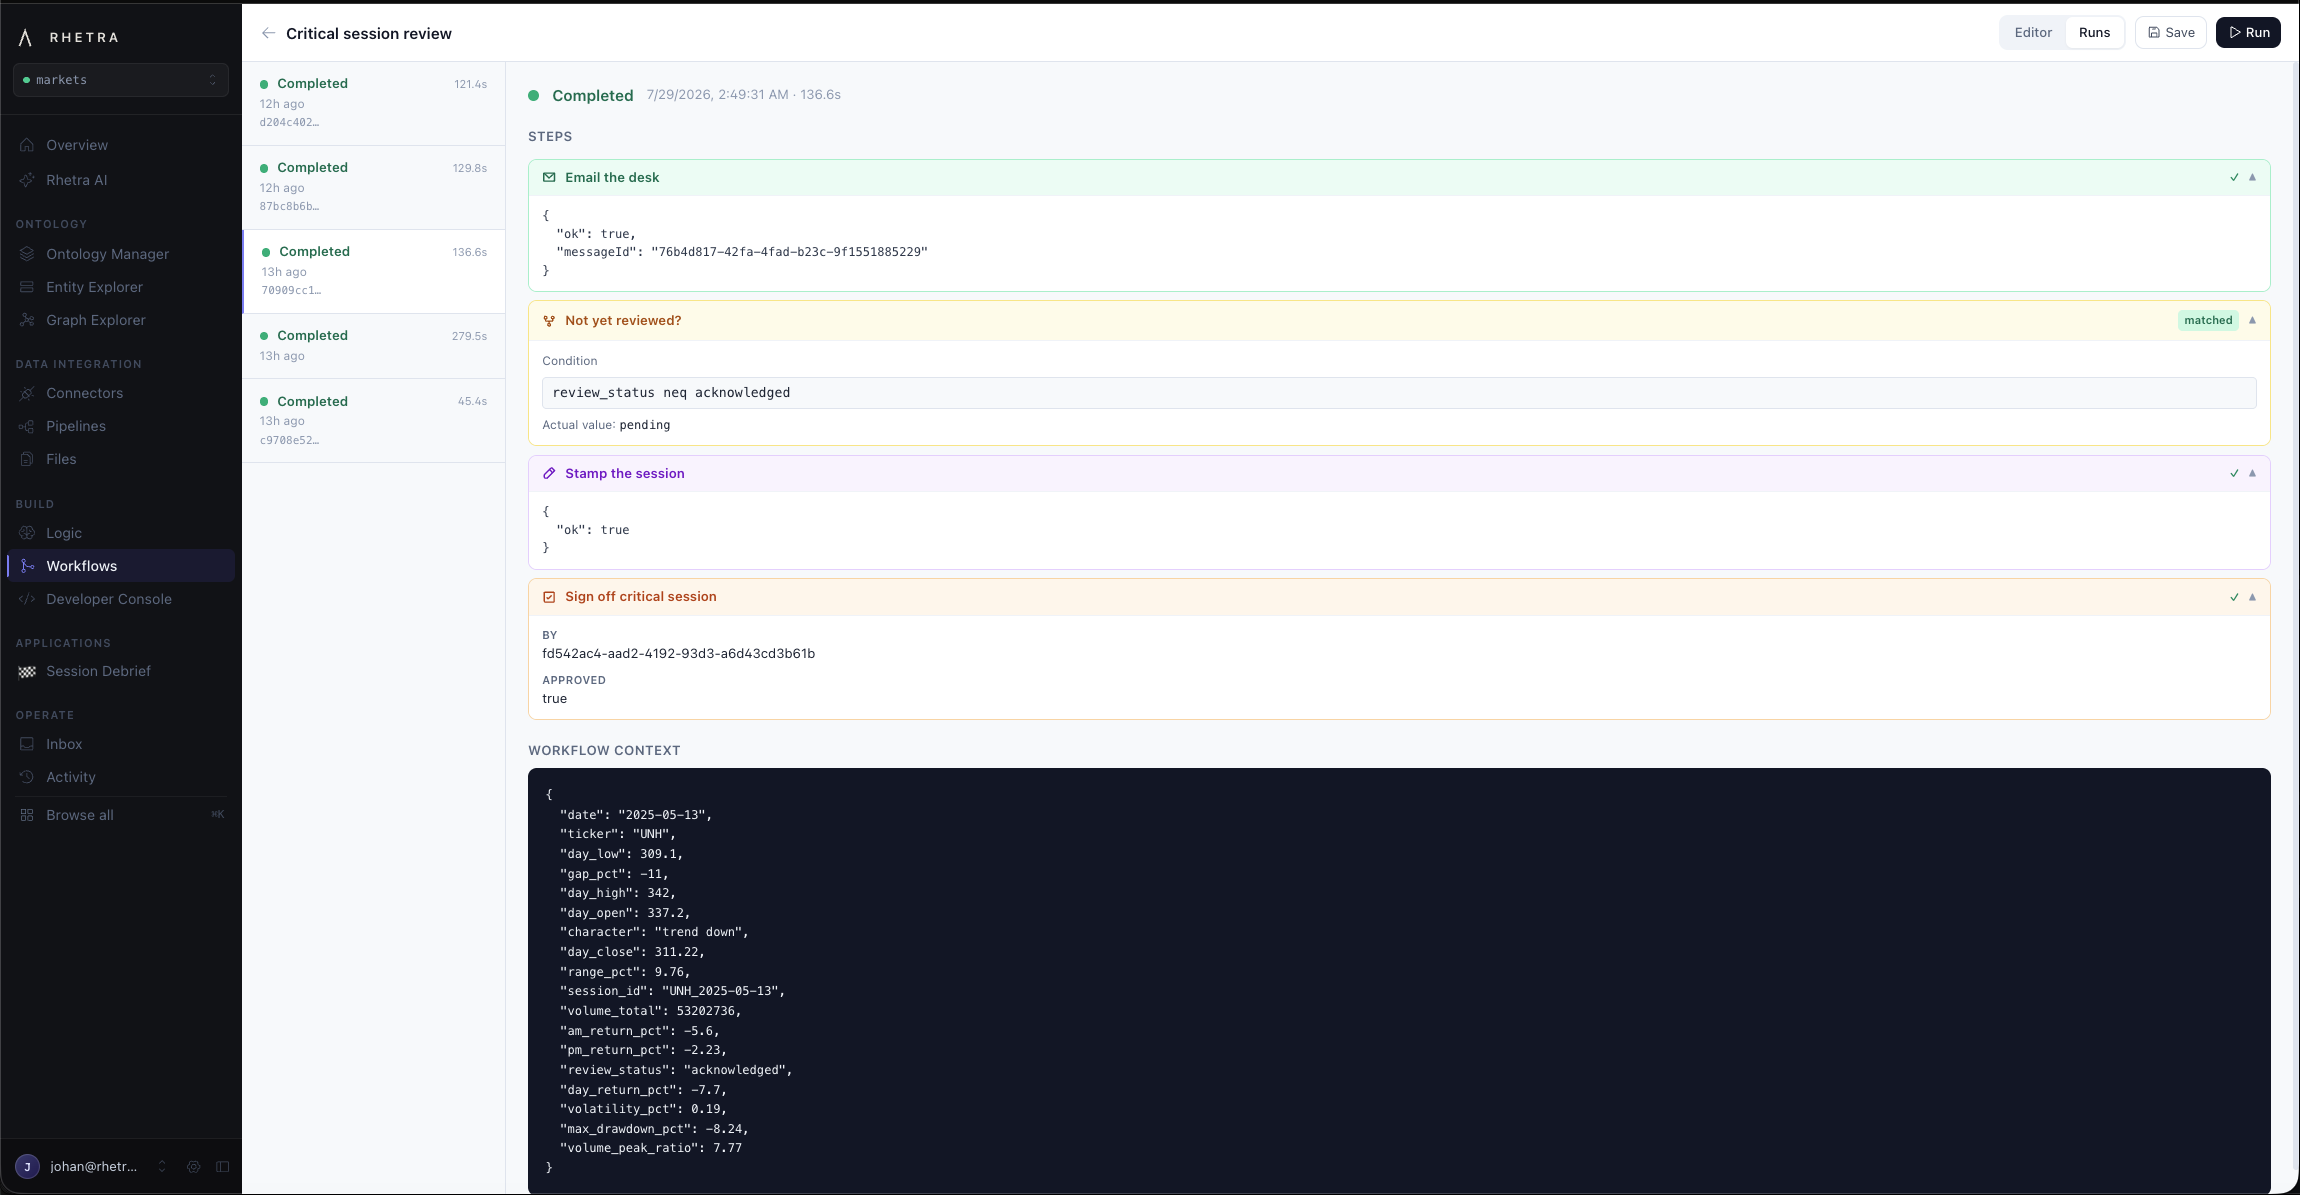Switch to the Editor tab

tap(2033, 33)
